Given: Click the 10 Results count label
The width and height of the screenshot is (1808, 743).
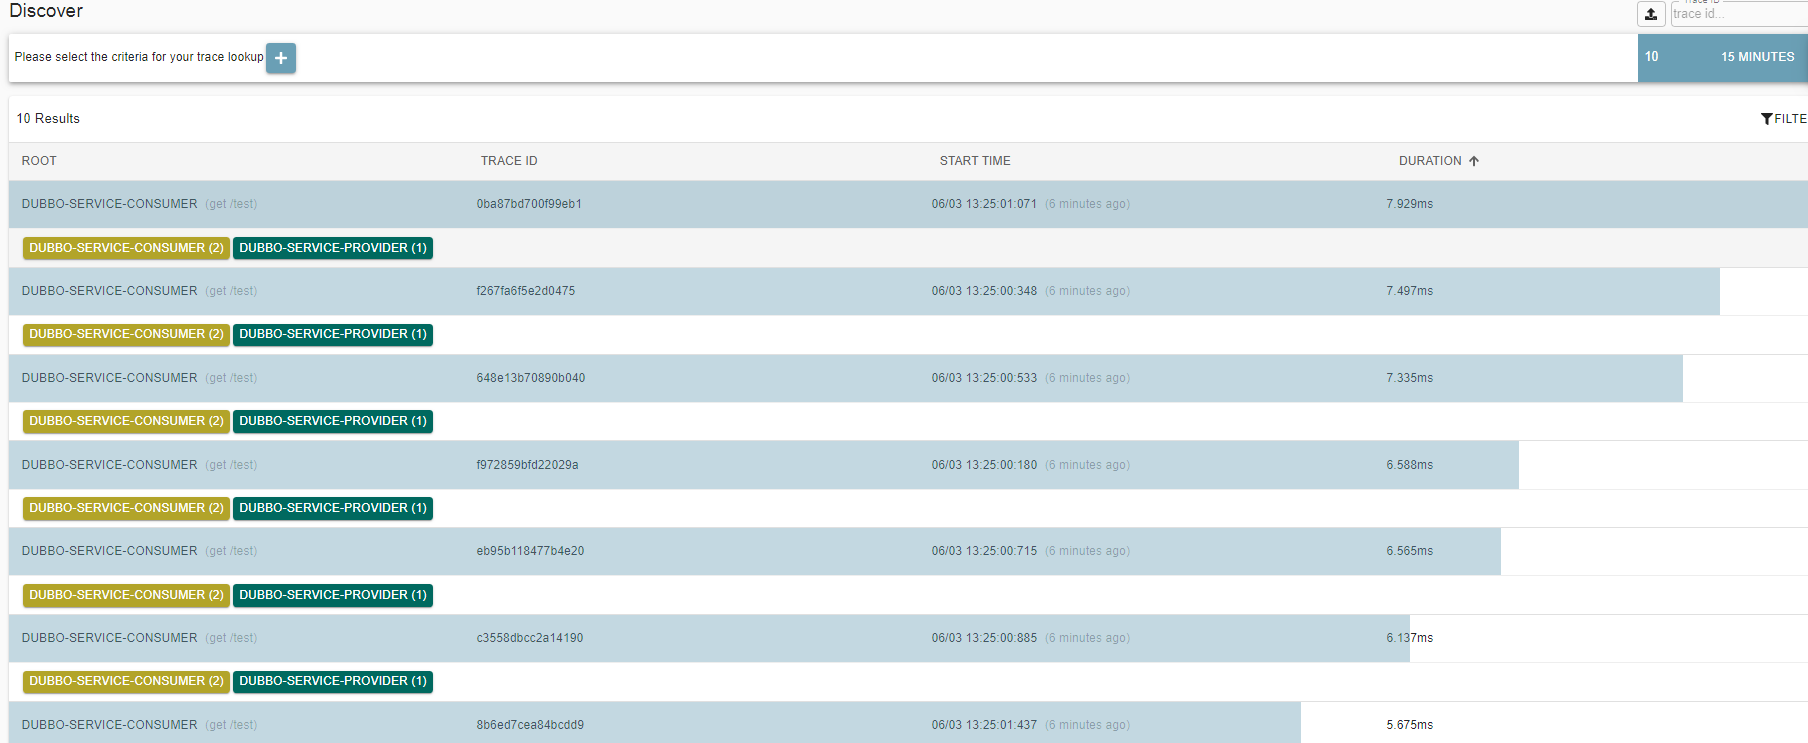Looking at the screenshot, I should pyautogui.click(x=48, y=119).
